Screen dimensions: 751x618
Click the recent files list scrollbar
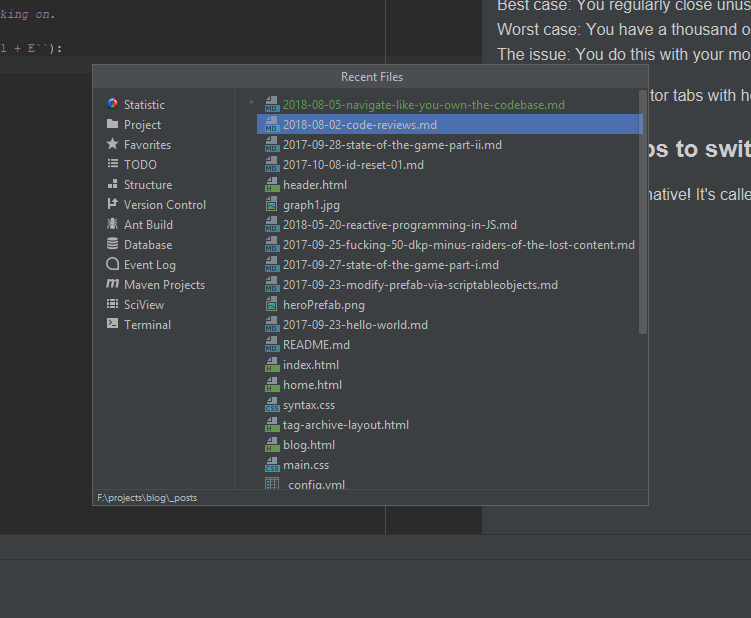pos(642,210)
